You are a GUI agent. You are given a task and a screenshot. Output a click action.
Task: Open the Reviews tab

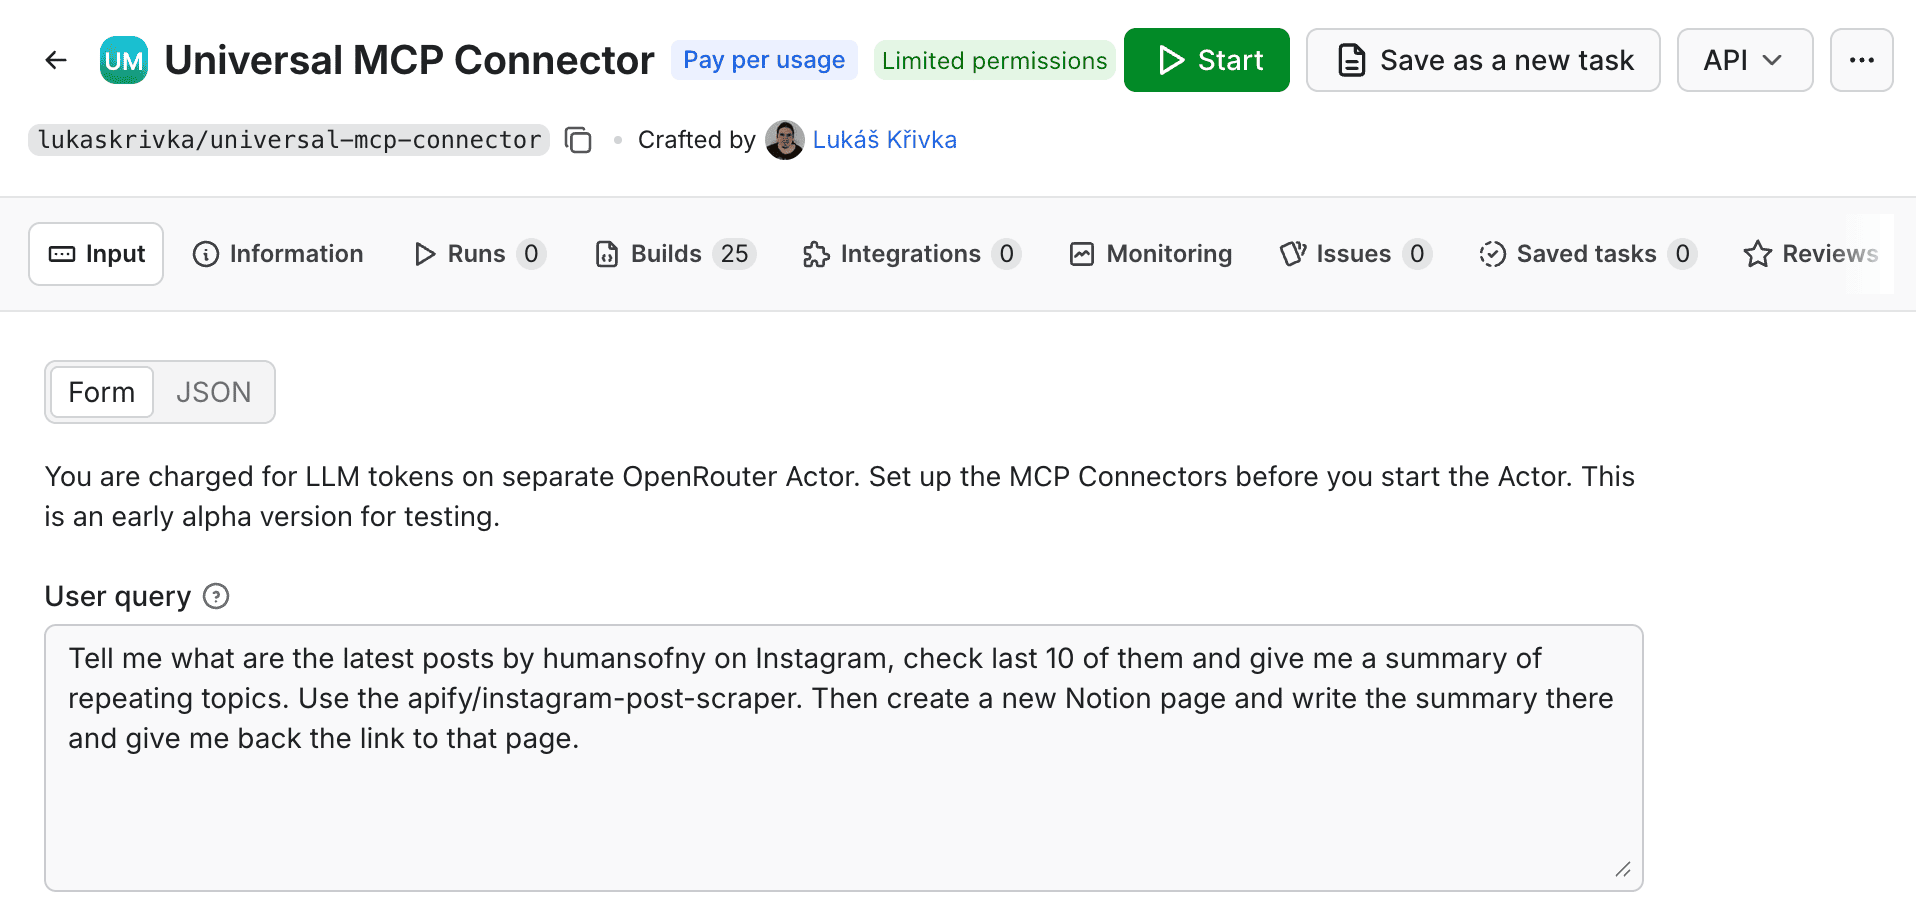[1811, 254]
